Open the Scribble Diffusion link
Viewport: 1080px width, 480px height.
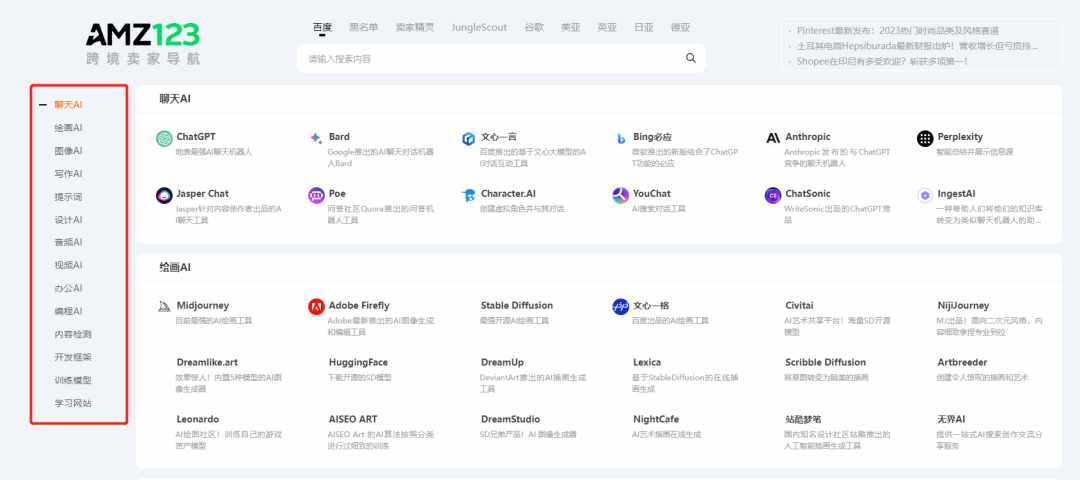[825, 362]
